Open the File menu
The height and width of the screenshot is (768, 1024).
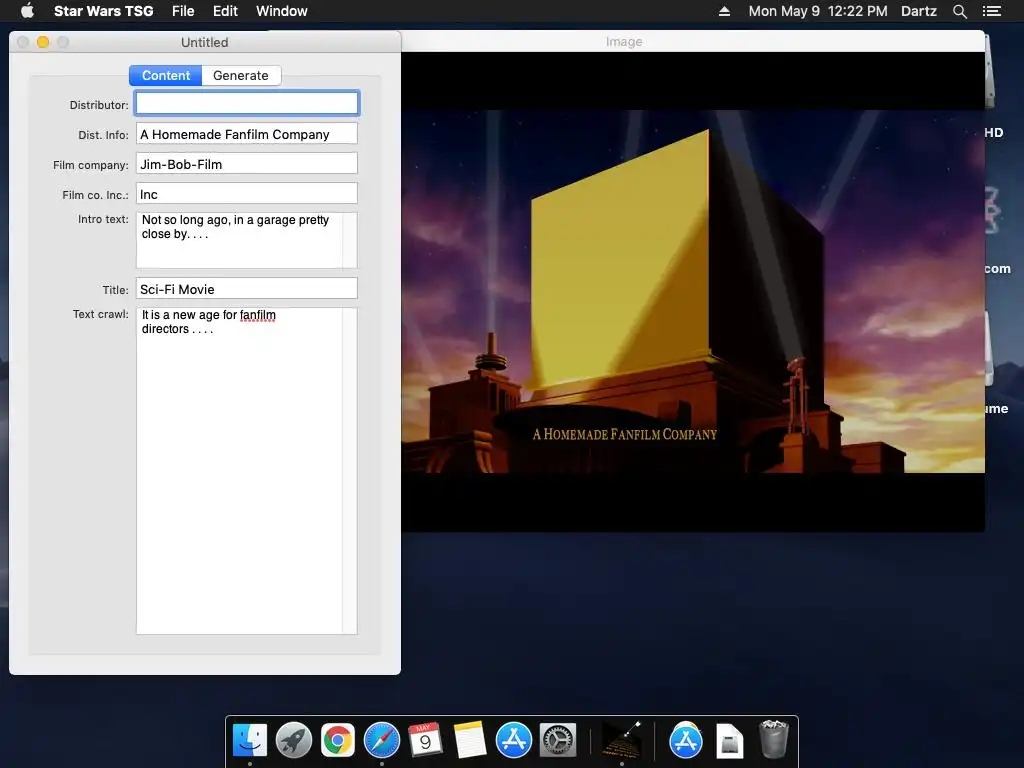(183, 11)
